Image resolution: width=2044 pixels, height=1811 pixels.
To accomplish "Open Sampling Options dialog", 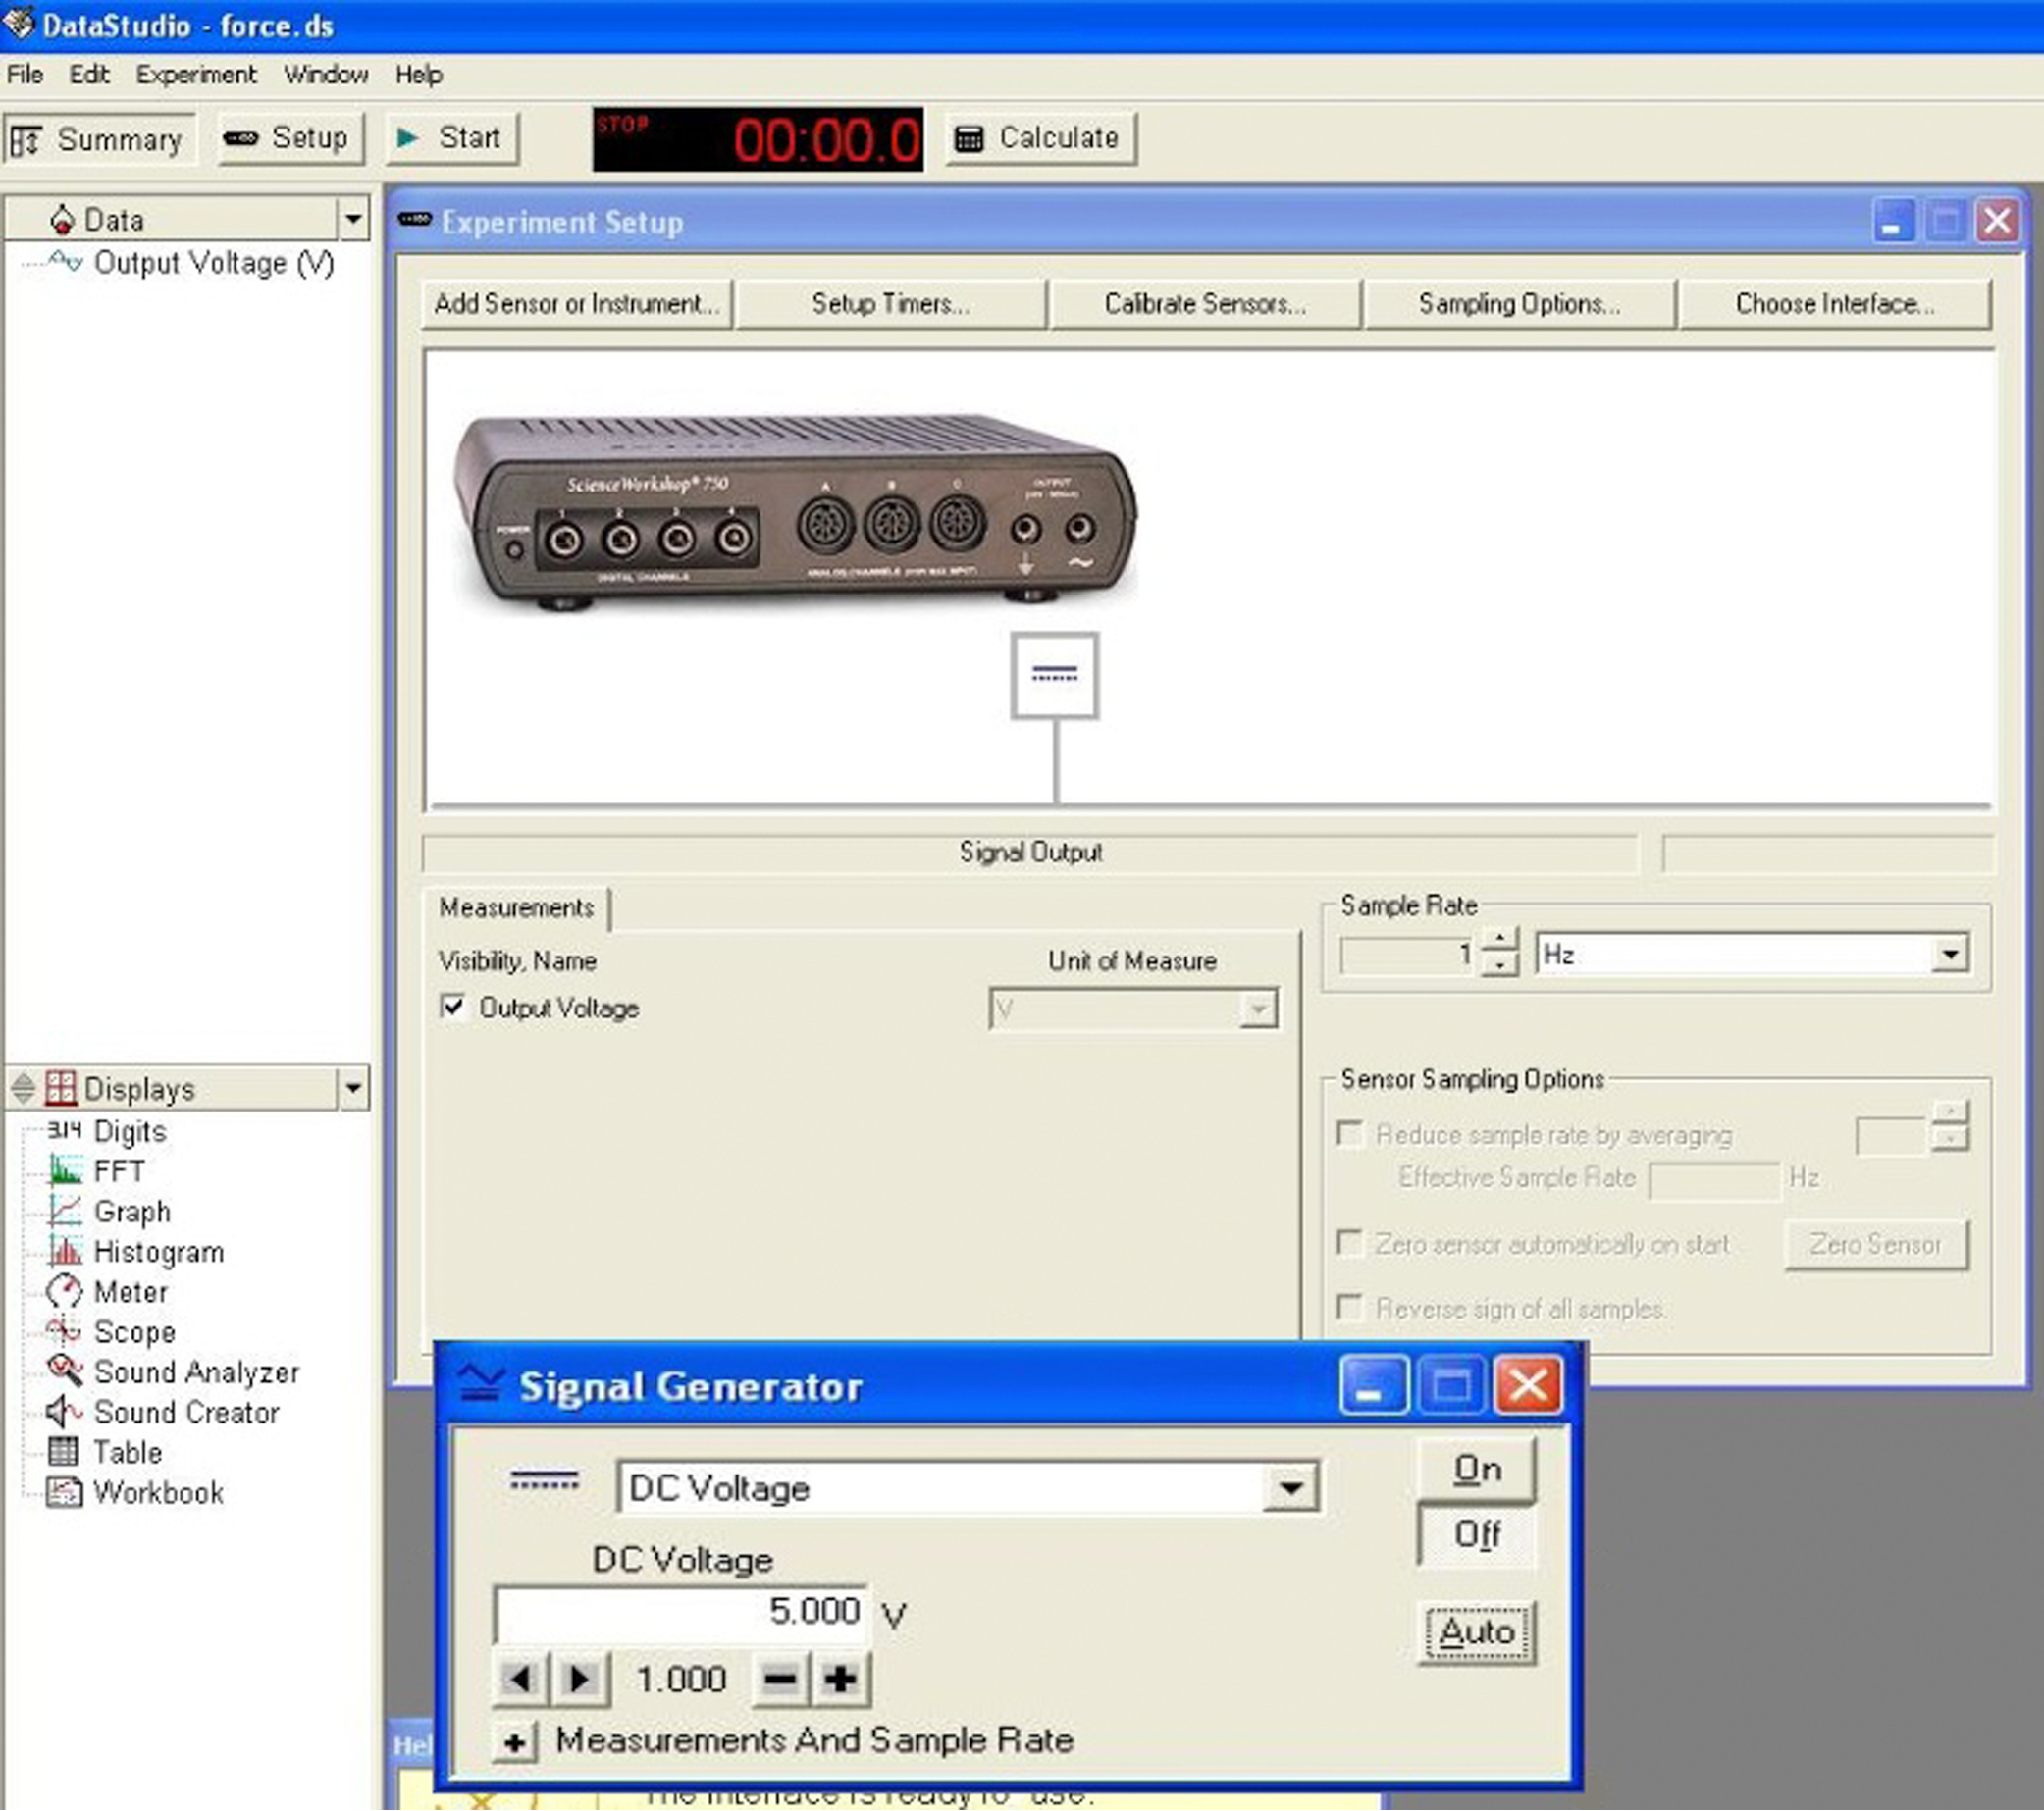I will (x=1518, y=304).
